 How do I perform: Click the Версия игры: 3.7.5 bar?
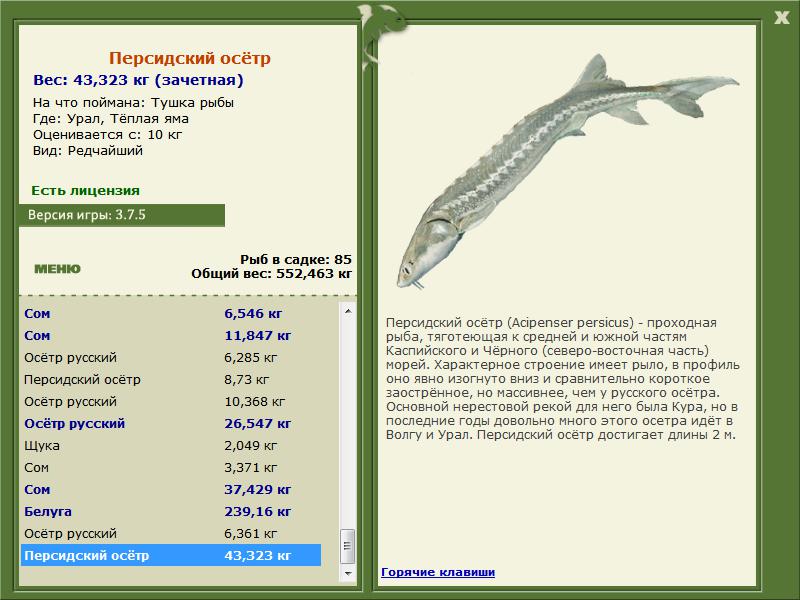pos(121,215)
